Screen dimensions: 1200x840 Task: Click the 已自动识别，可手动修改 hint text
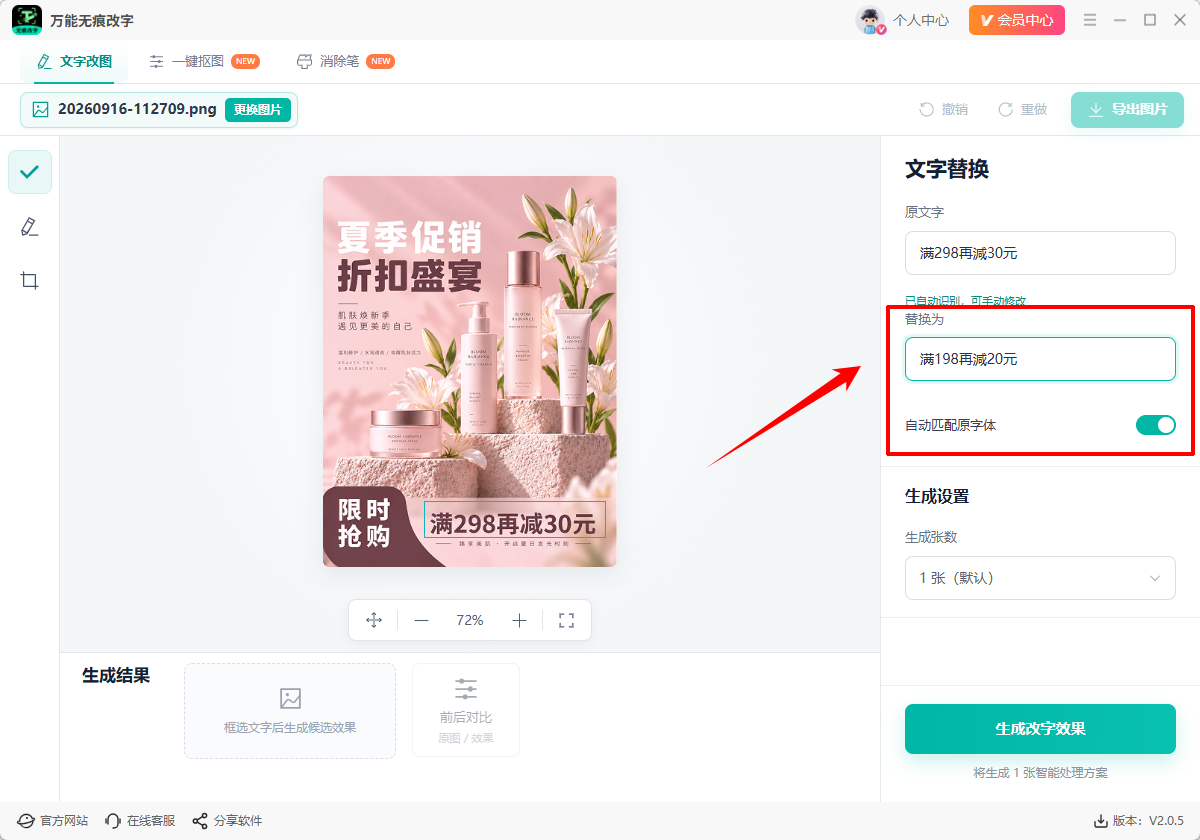click(965, 301)
